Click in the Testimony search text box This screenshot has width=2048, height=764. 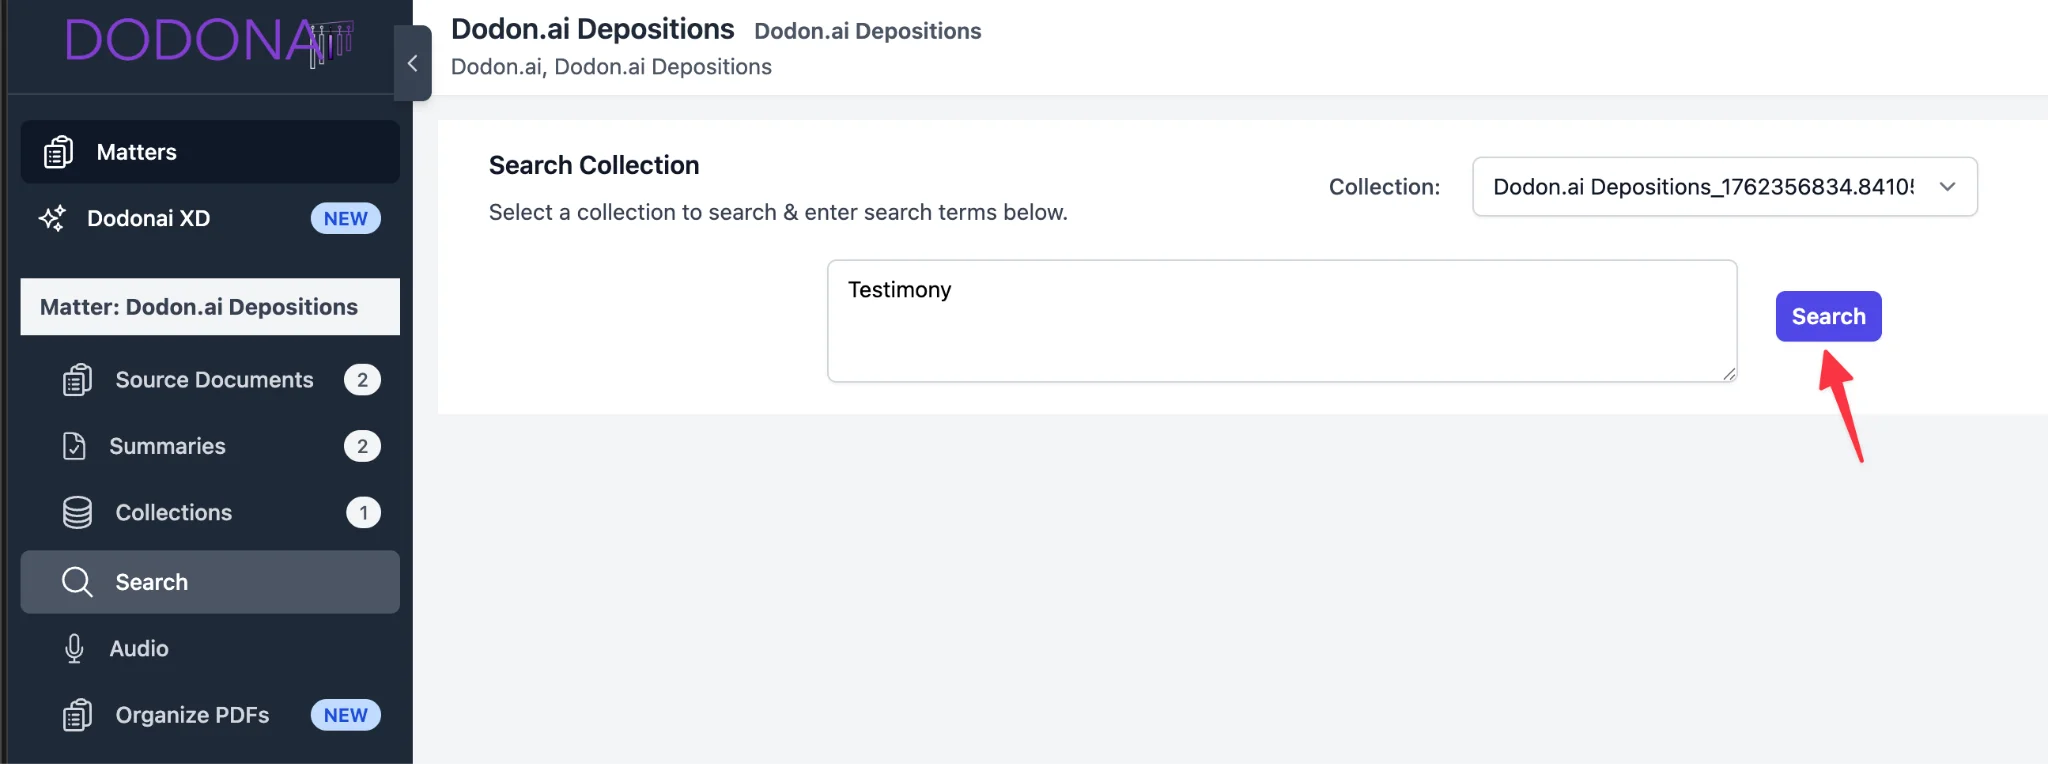pyautogui.click(x=1280, y=320)
